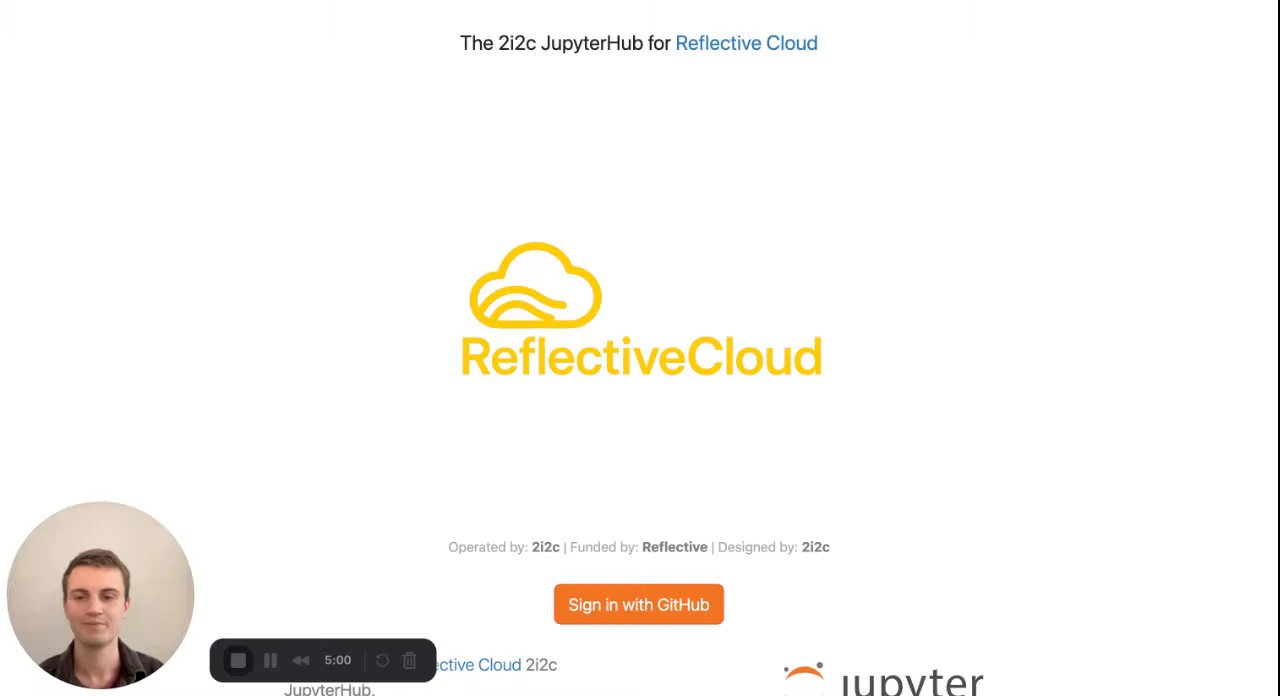Open the Reflective funder link
This screenshot has width=1280, height=696.
pos(674,547)
